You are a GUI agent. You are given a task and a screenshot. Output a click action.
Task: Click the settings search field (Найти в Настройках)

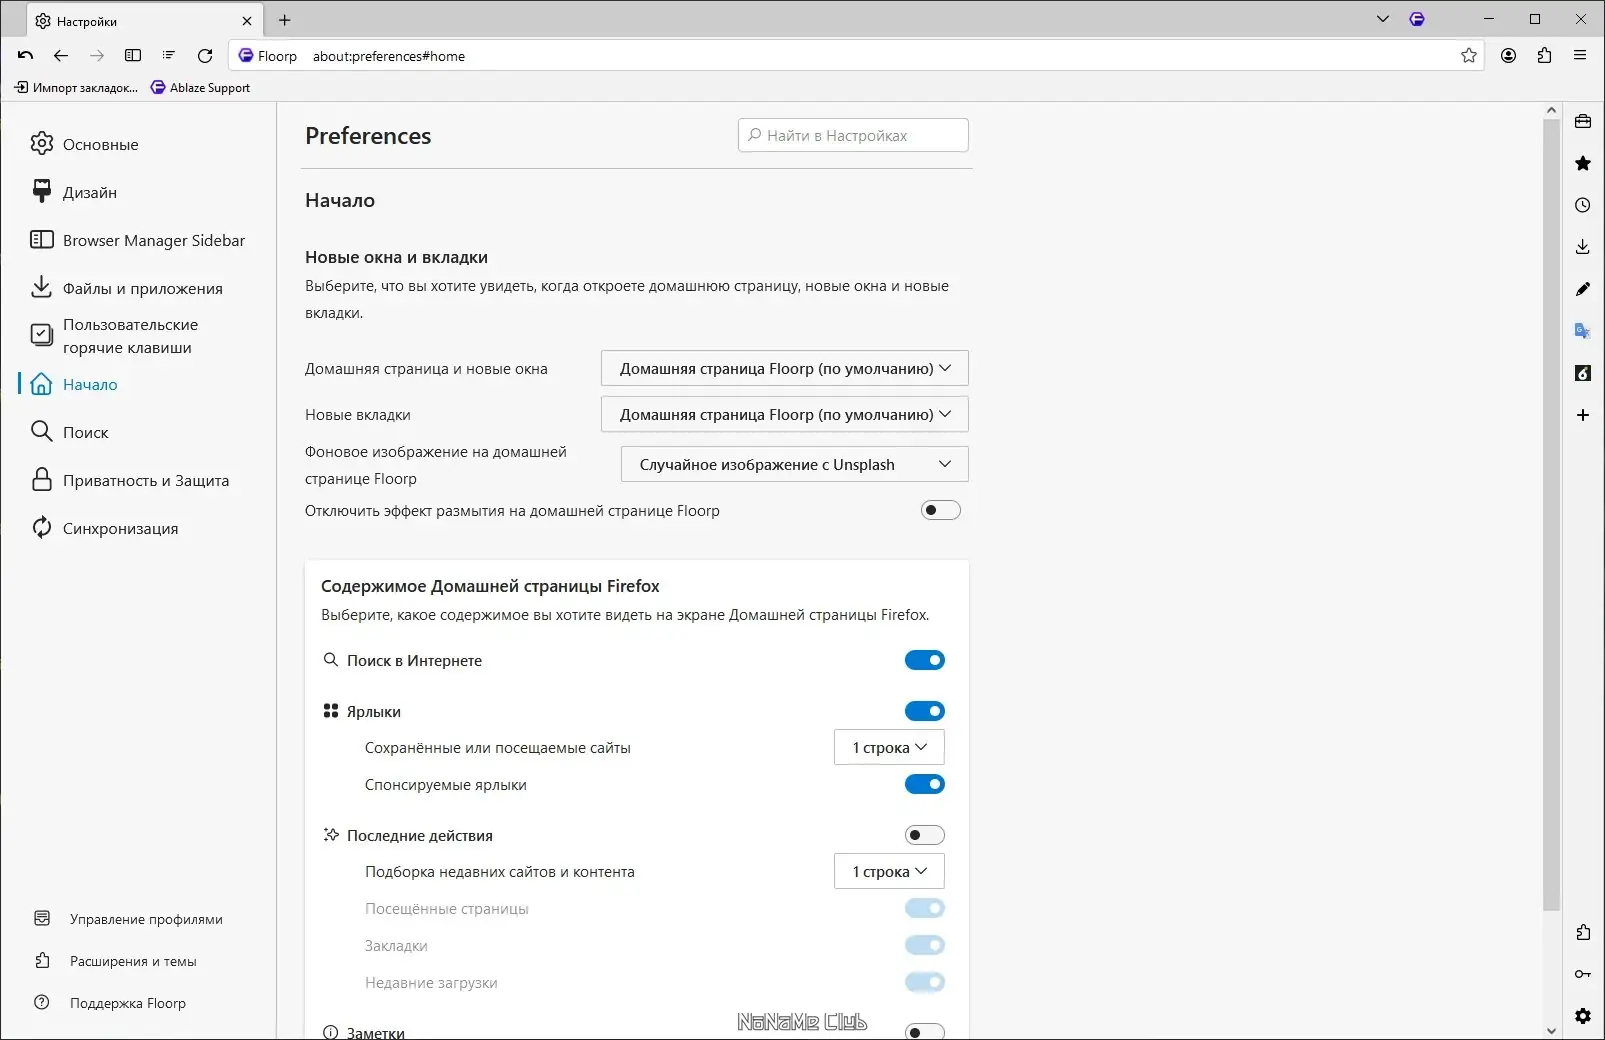[x=852, y=135]
